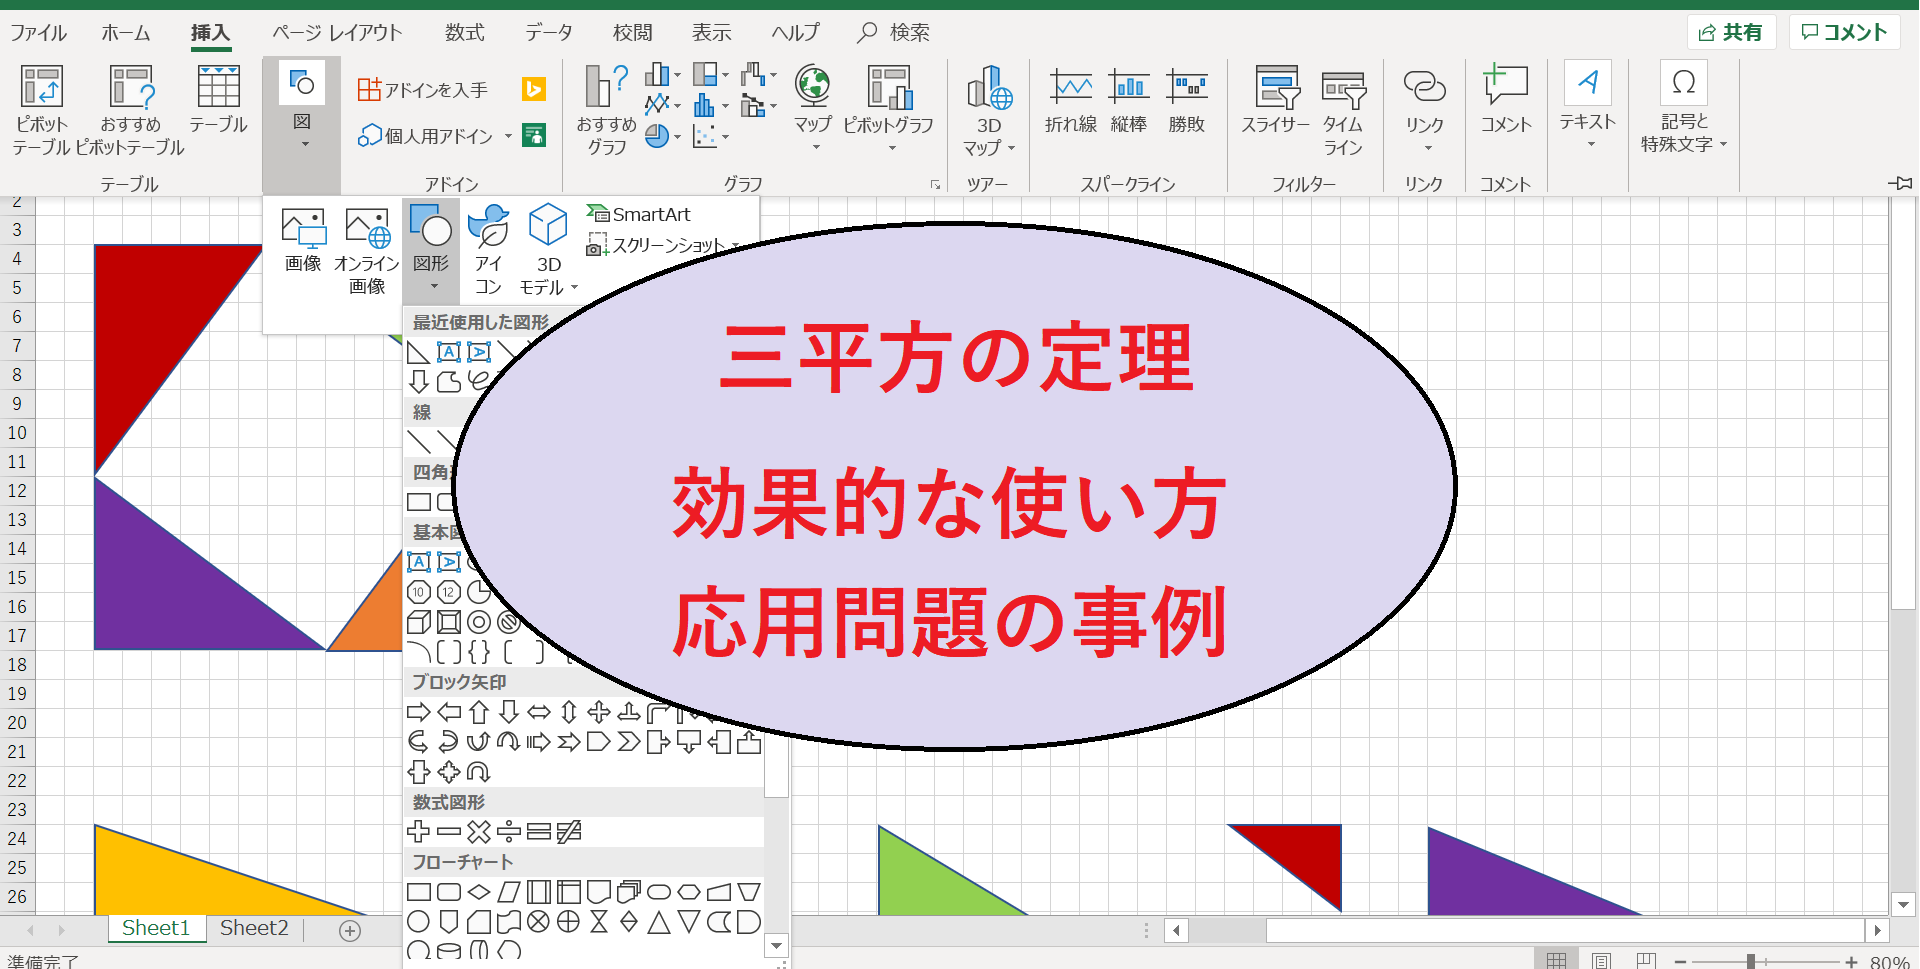
Task: Insert a 折れ線 sparkline
Action: point(1070,88)
